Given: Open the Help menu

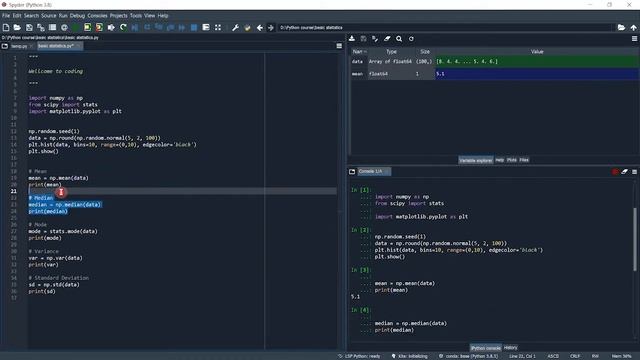Looking at the screenshot, I should [163, 16].
